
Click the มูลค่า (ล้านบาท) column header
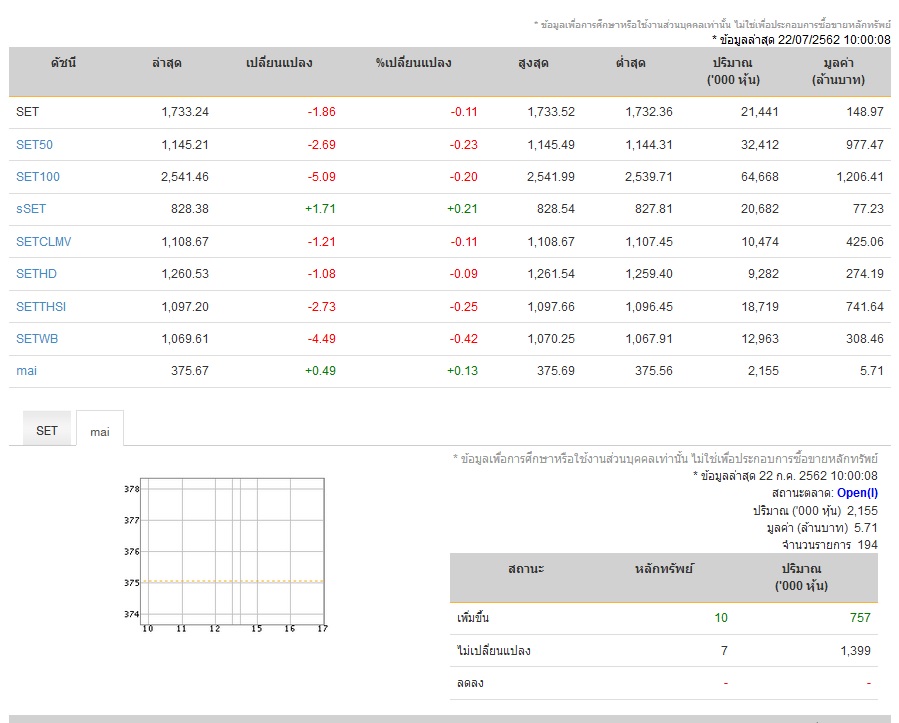pos(838,71)
